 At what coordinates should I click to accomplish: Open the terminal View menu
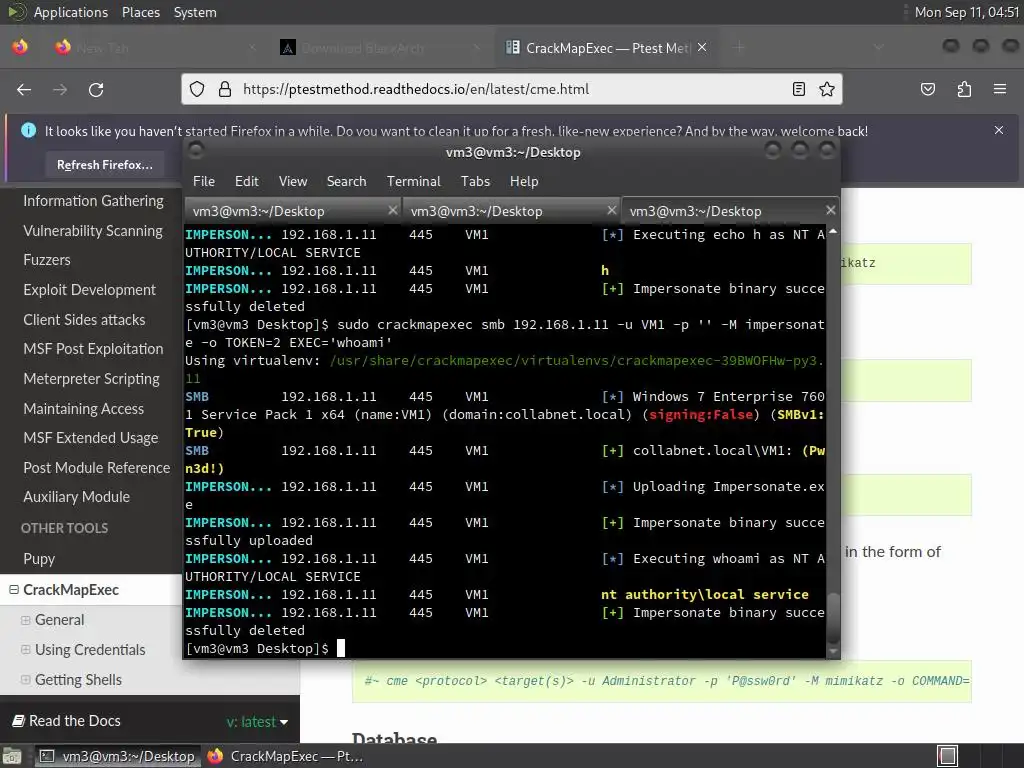(x=293, y=182)
